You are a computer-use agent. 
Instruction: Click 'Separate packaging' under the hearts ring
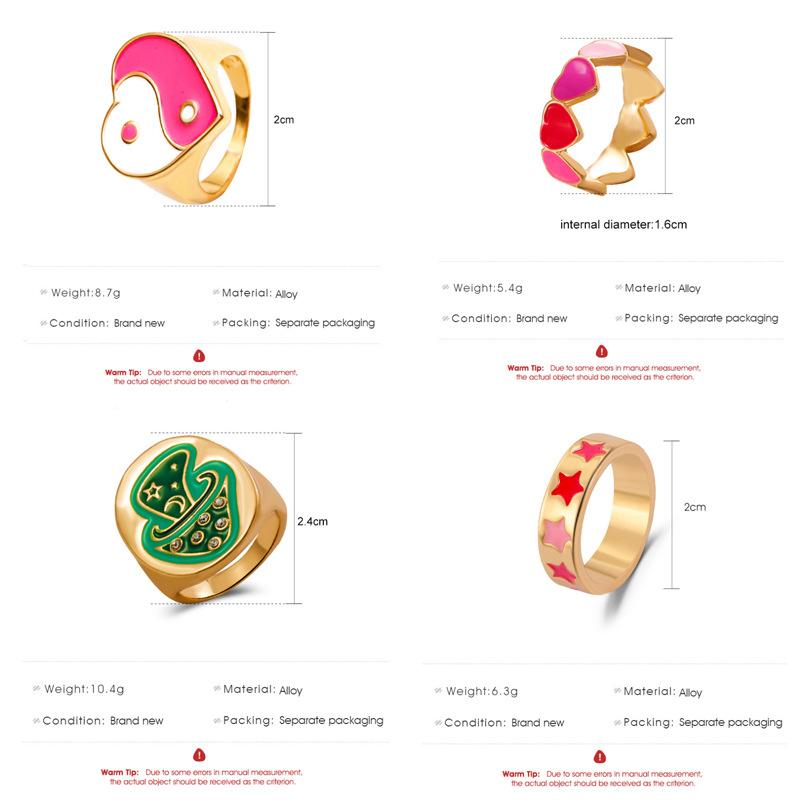point(728,318)
